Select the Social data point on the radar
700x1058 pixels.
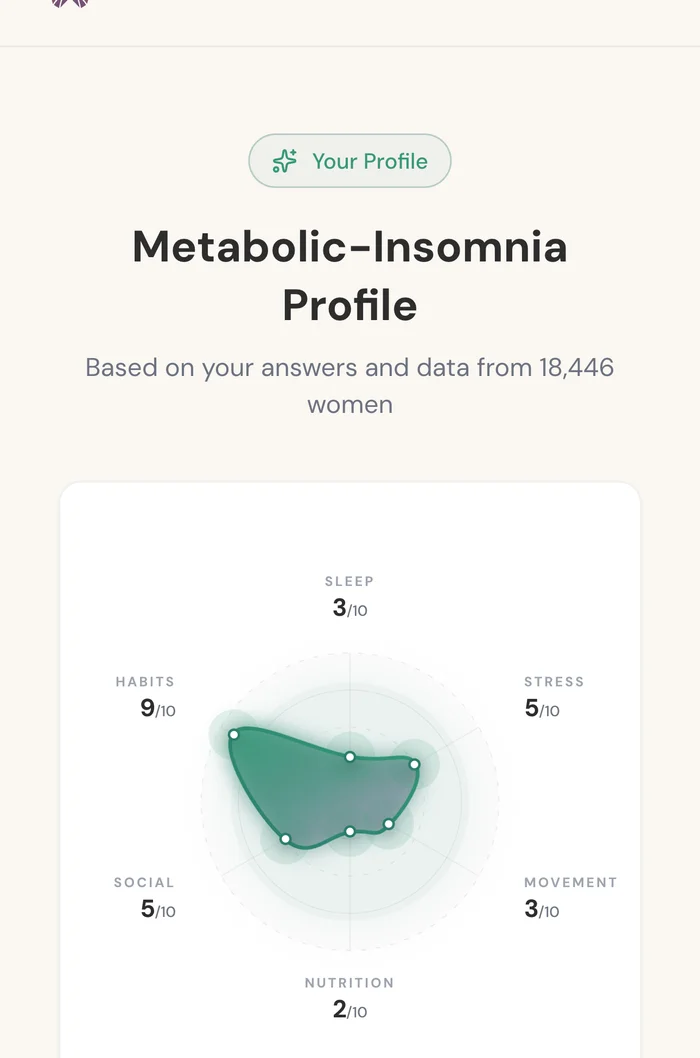click(x=285, y=839)
